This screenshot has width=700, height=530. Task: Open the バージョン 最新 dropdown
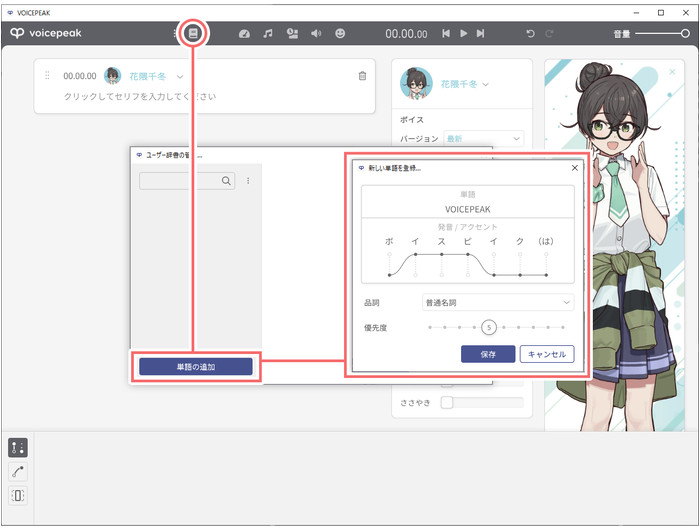(x=483, y=139)
